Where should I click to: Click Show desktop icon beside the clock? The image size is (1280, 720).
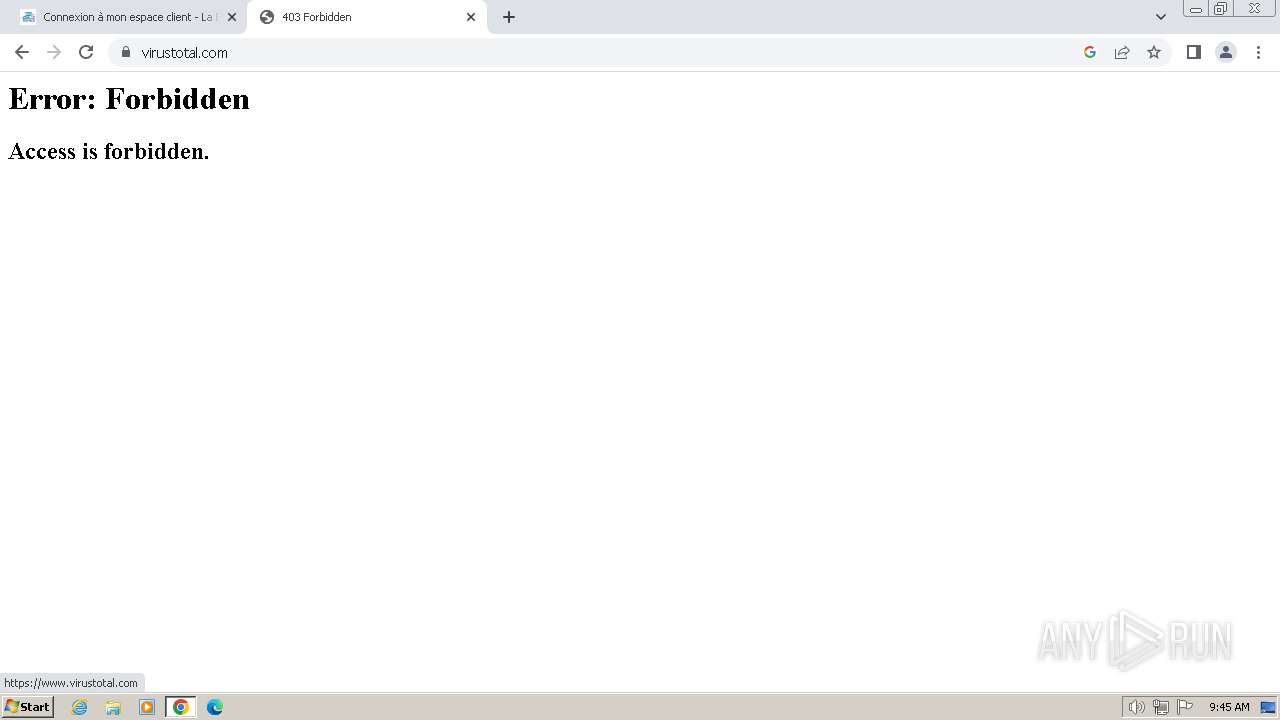coord(1268,707)
